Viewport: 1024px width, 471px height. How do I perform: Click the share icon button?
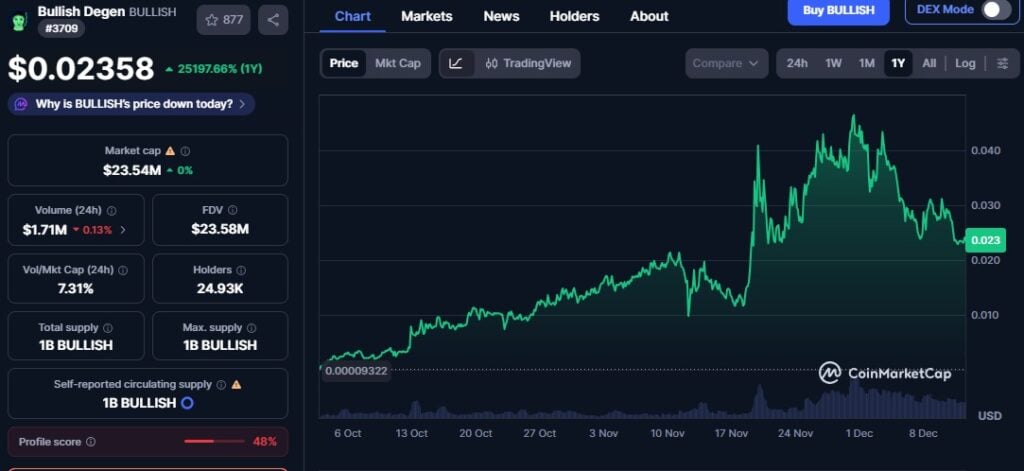[273, 19]
